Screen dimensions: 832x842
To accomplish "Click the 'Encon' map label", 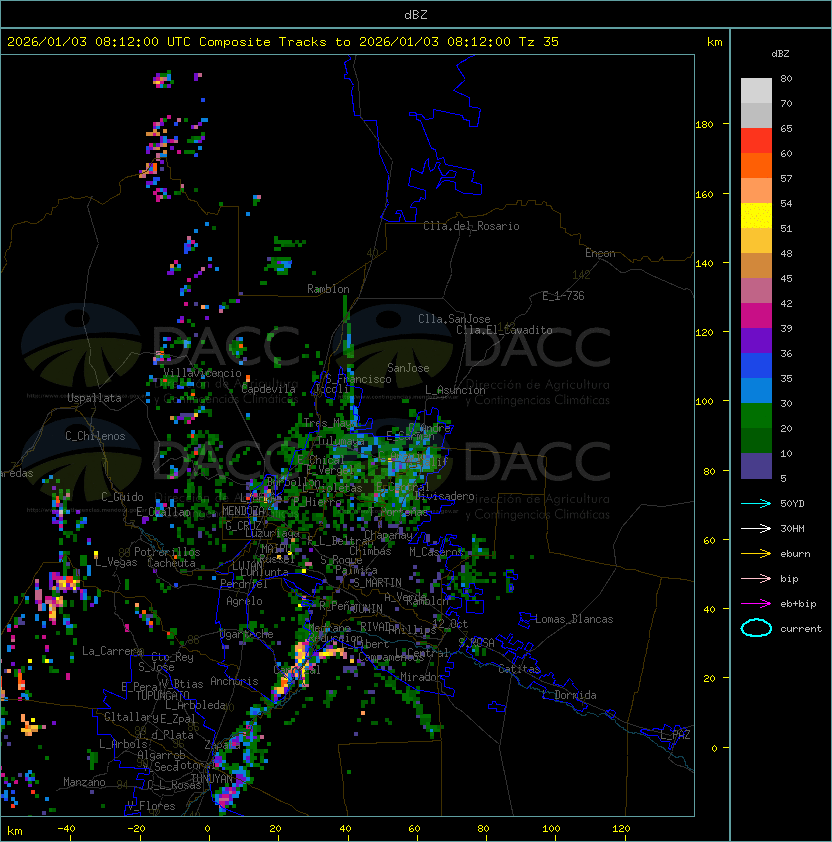I will pos(600,253).
